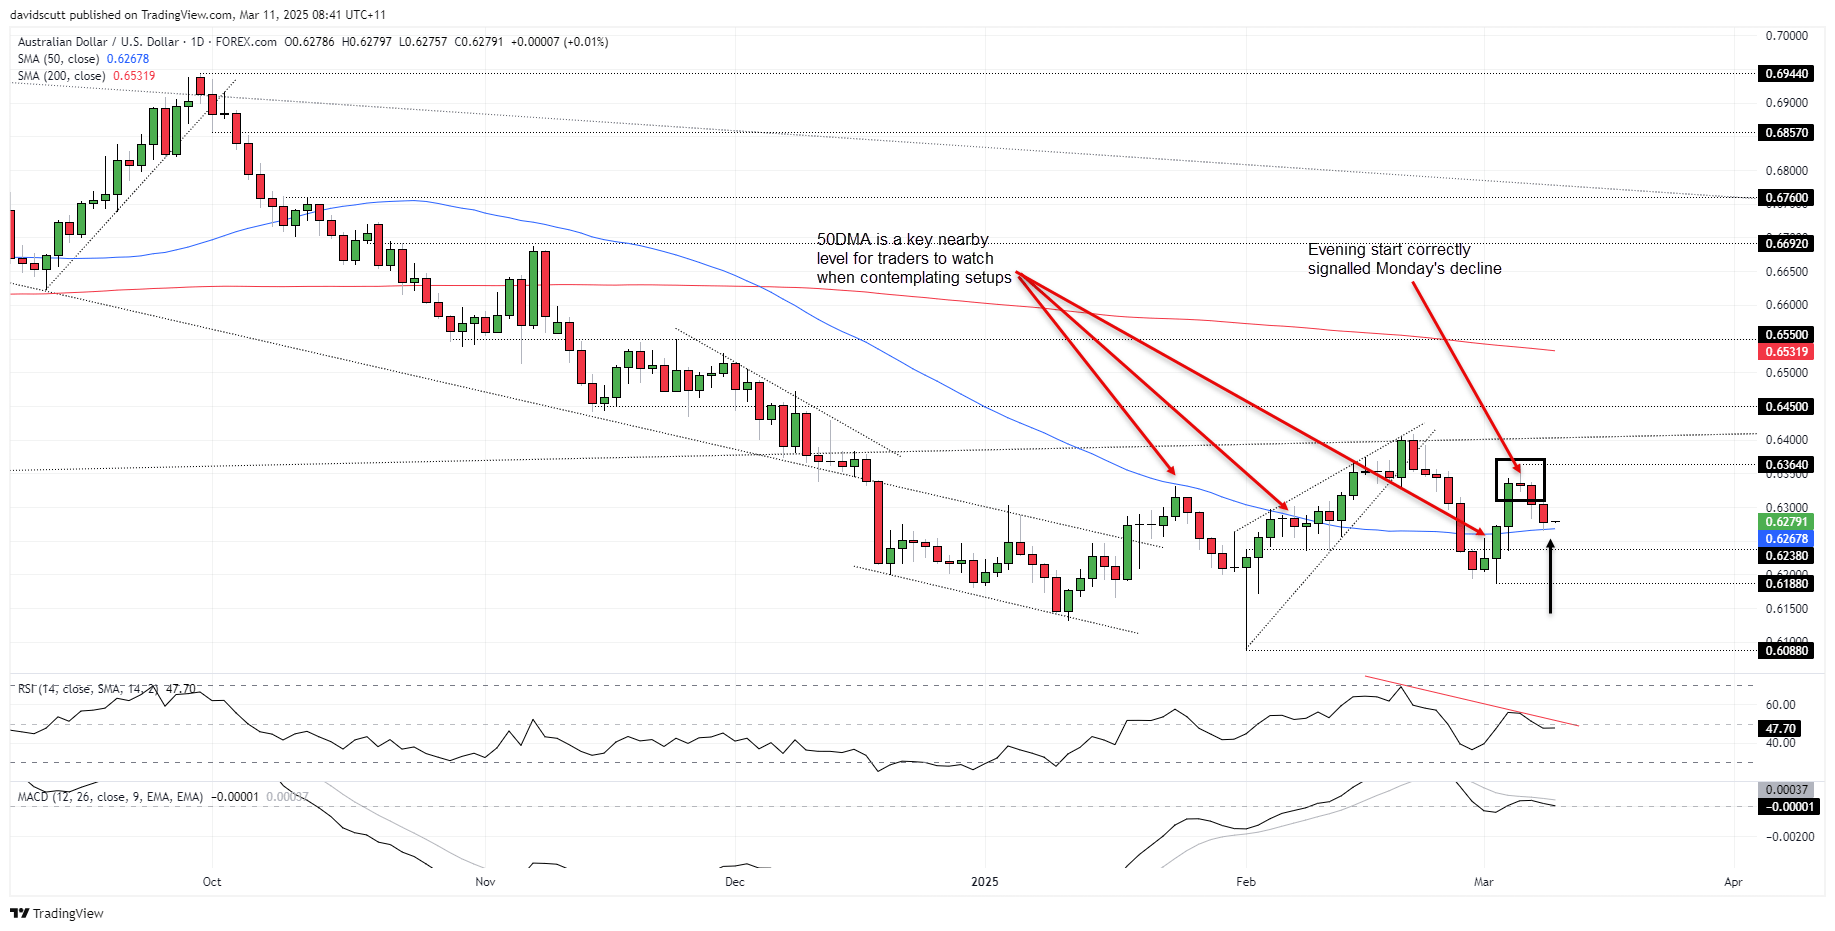
Task: Click the Mar label on the time axis
Action: pyautogui.click(x=1484, y=882)
